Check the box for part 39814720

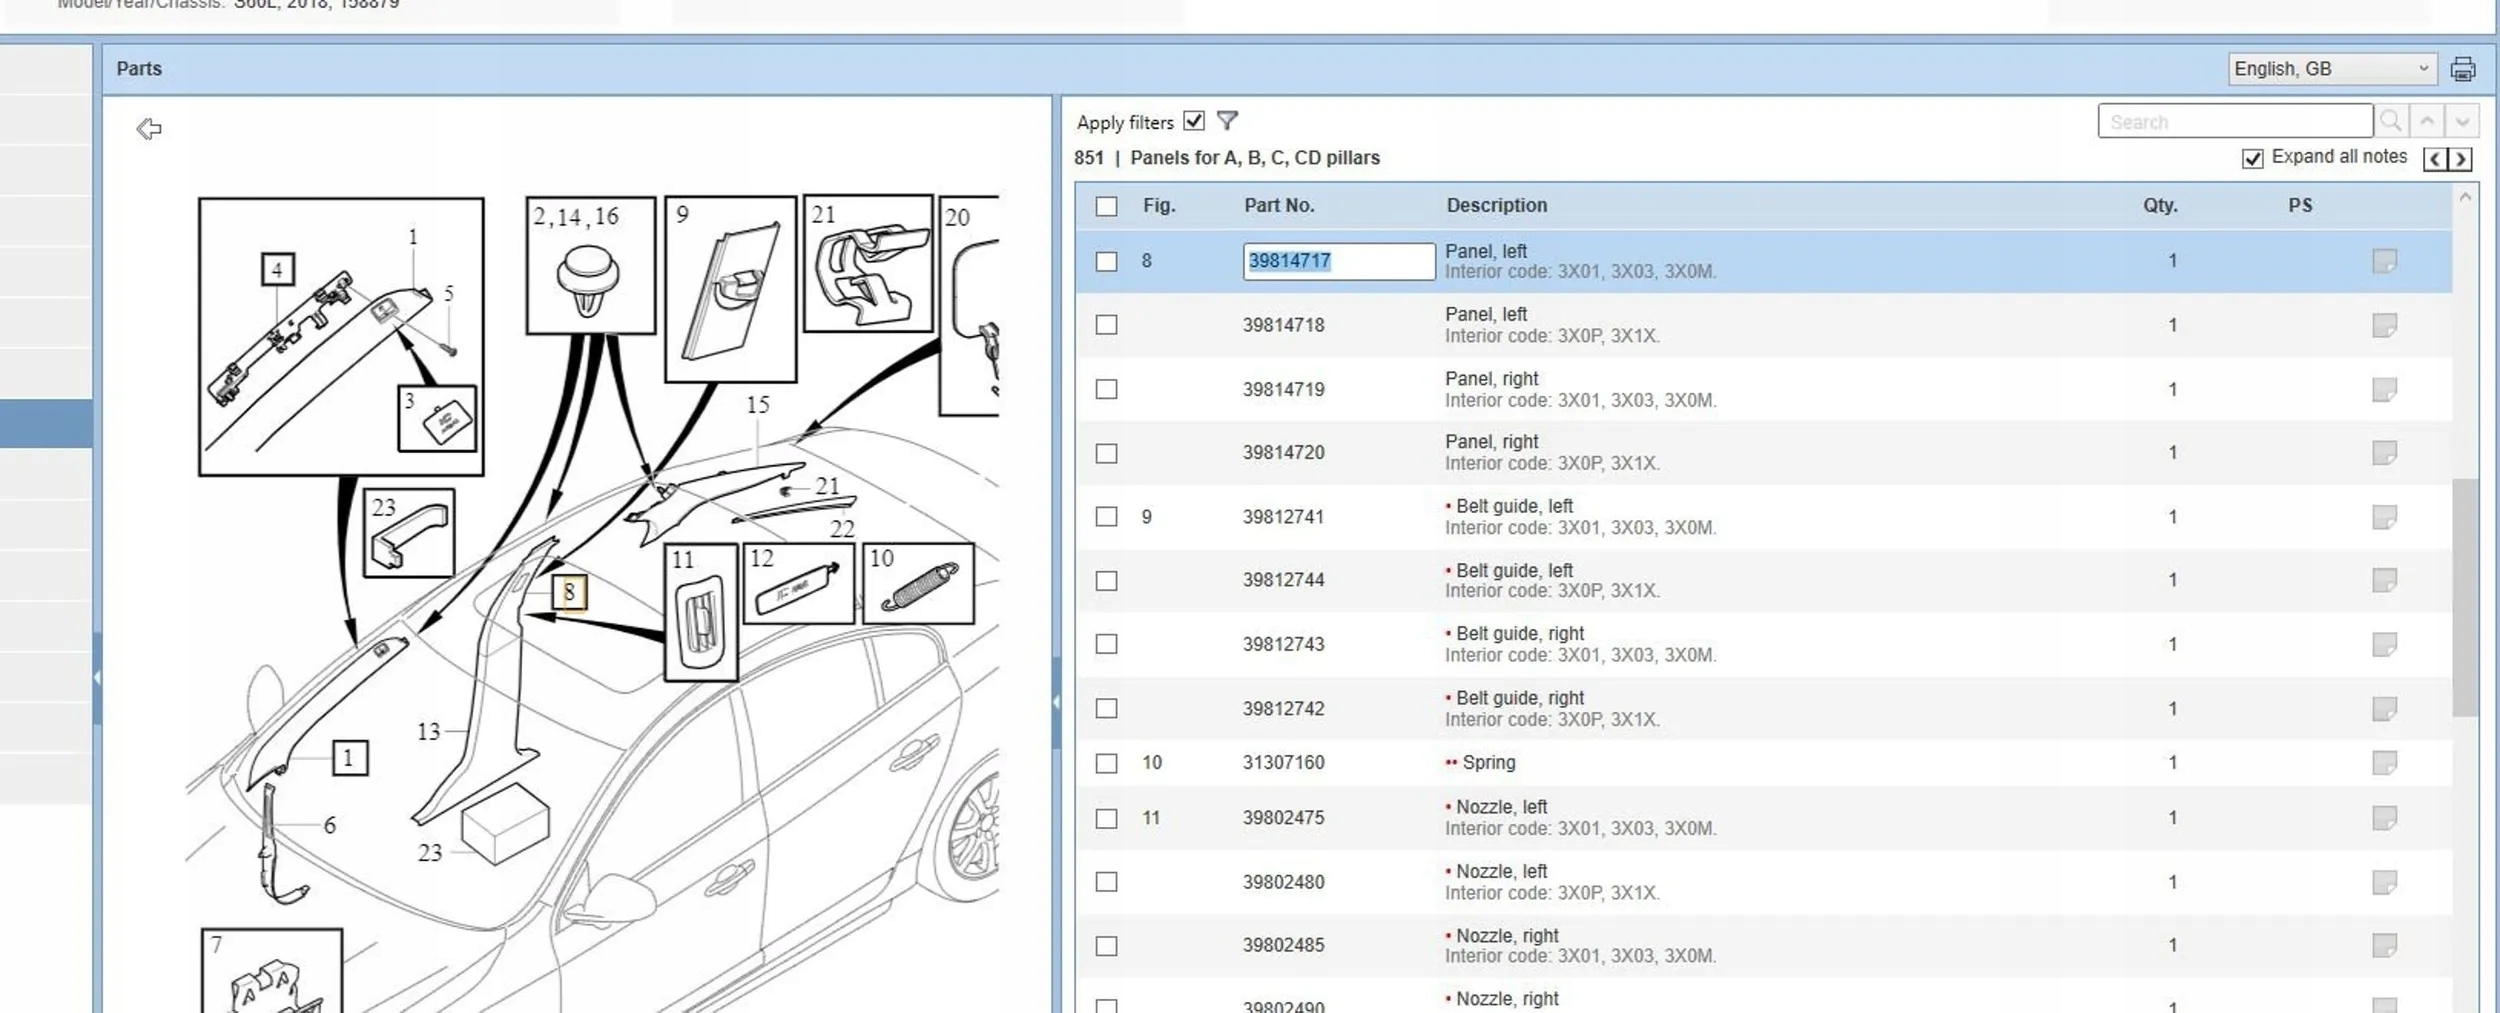(1106, 453)
